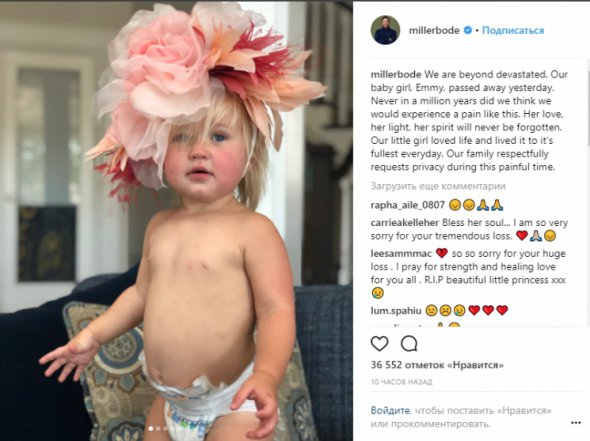Click the Подписаться follow link
The image size is (590, 441).
(513, 30)
